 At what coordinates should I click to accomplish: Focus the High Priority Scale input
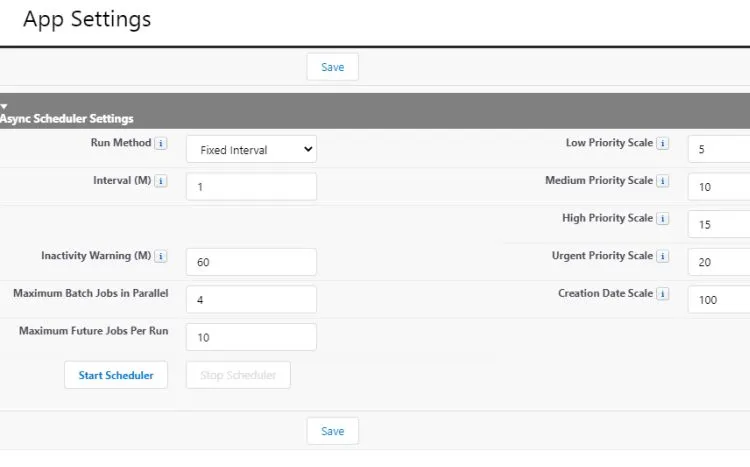[x=719, y=224]
